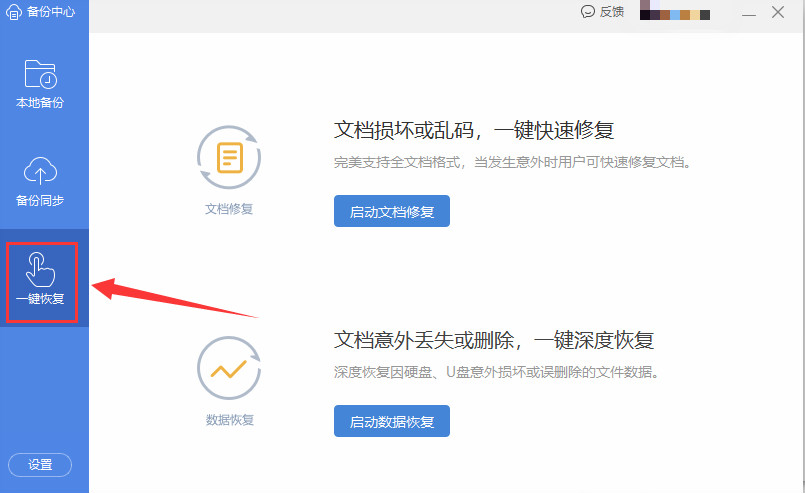The image size is (805, 493).
Task: Click the 文档修复 circular document icon
Action: [229, 157]
